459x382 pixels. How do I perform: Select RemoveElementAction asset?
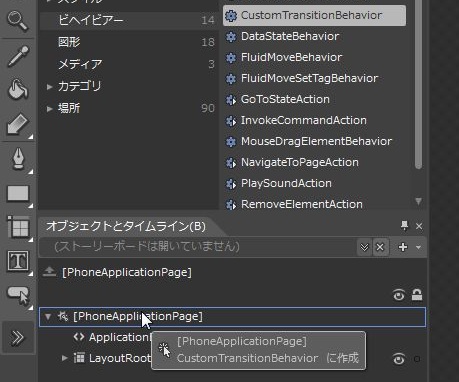302,204
